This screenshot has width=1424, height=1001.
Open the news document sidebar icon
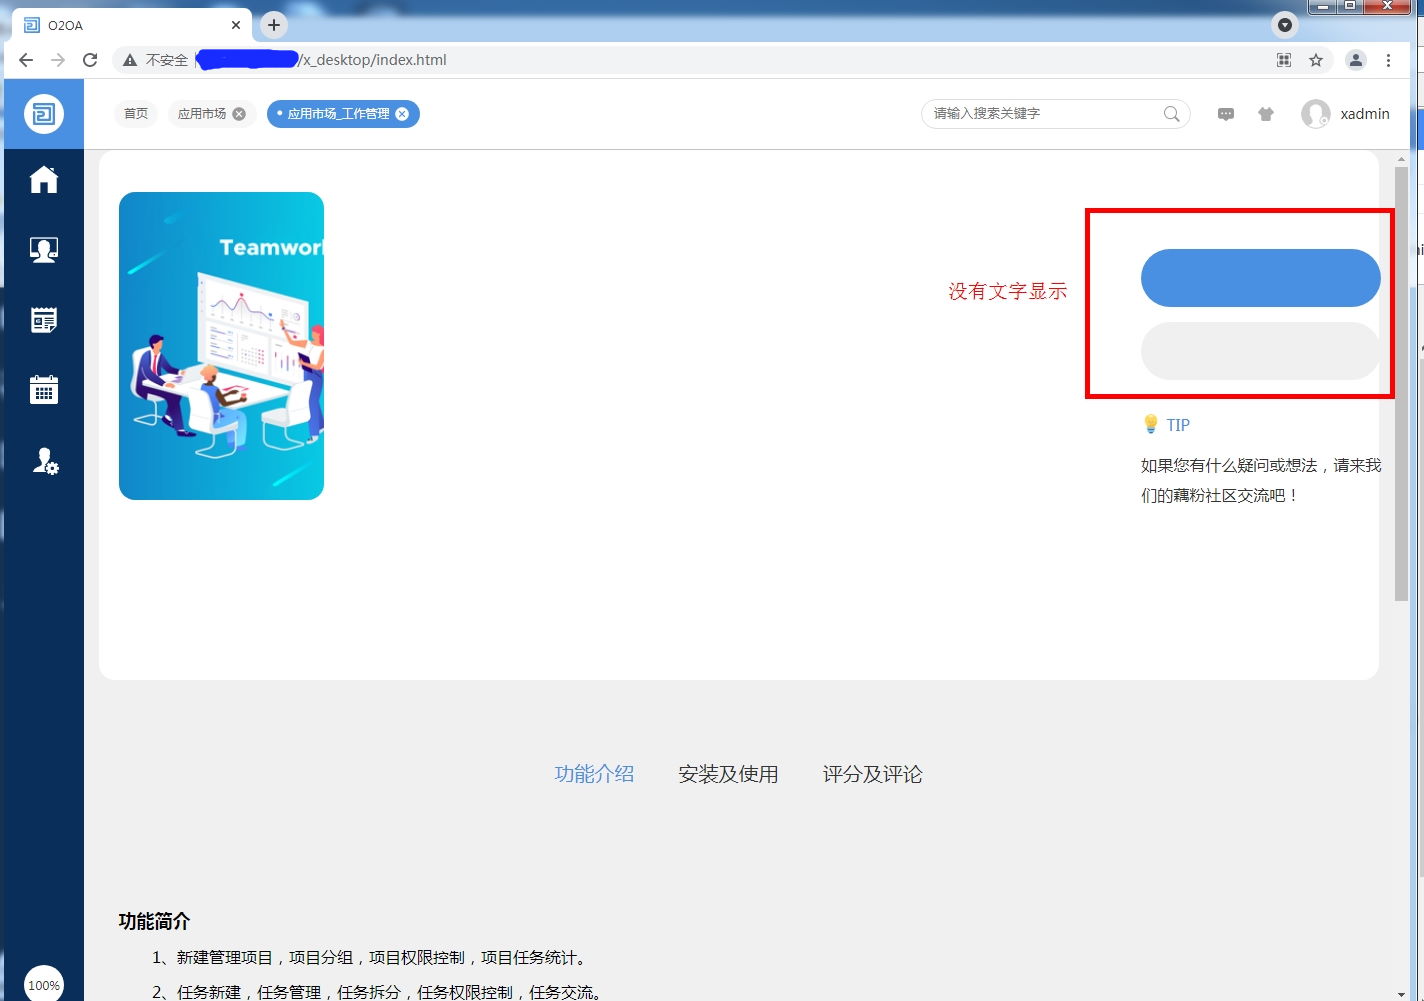pos(44,320)
